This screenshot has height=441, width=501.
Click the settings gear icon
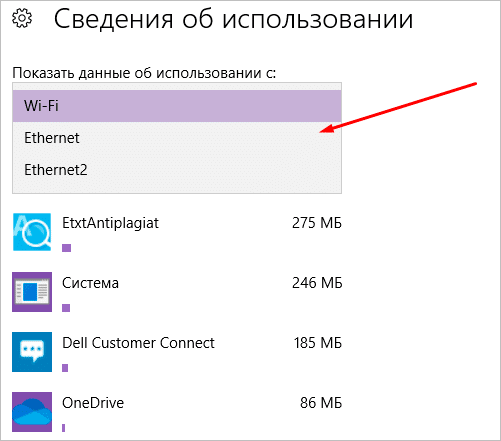coord(22,19)
